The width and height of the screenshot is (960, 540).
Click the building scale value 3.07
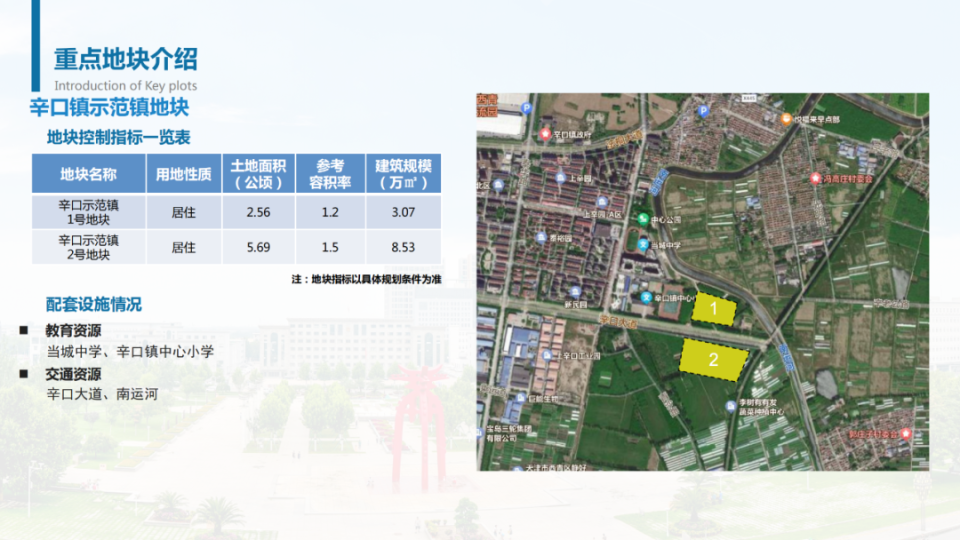pos(403,212)
